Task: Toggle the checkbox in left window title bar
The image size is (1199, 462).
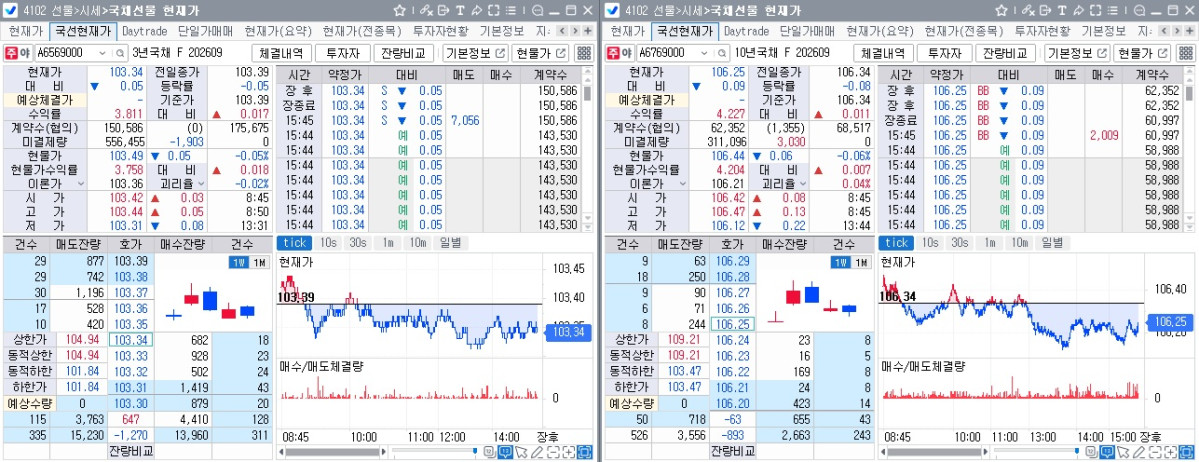Action: (11, 10)
